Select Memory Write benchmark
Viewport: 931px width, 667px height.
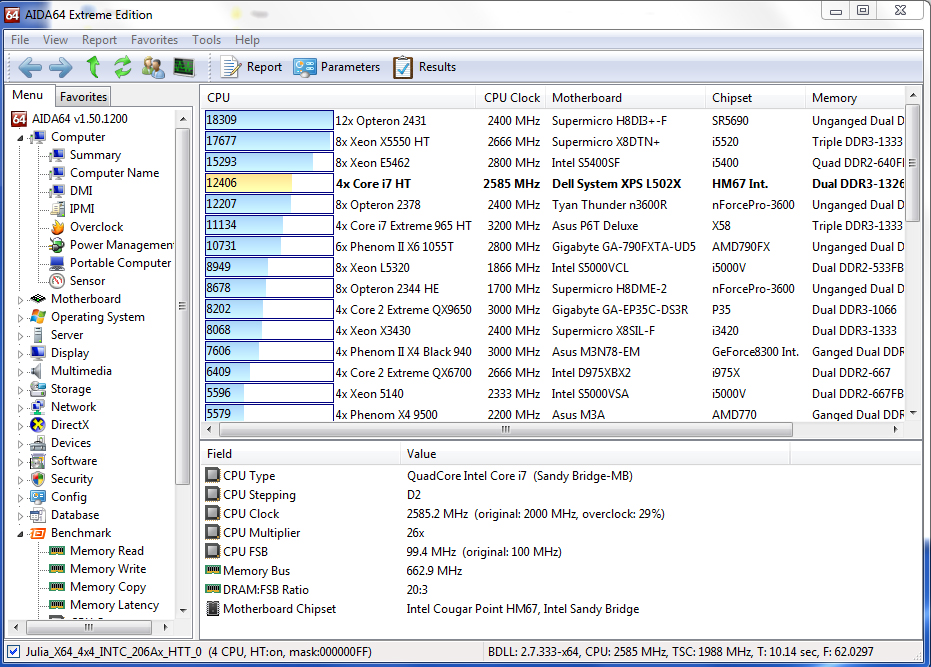pyautogui.click(x=98, y=568)
